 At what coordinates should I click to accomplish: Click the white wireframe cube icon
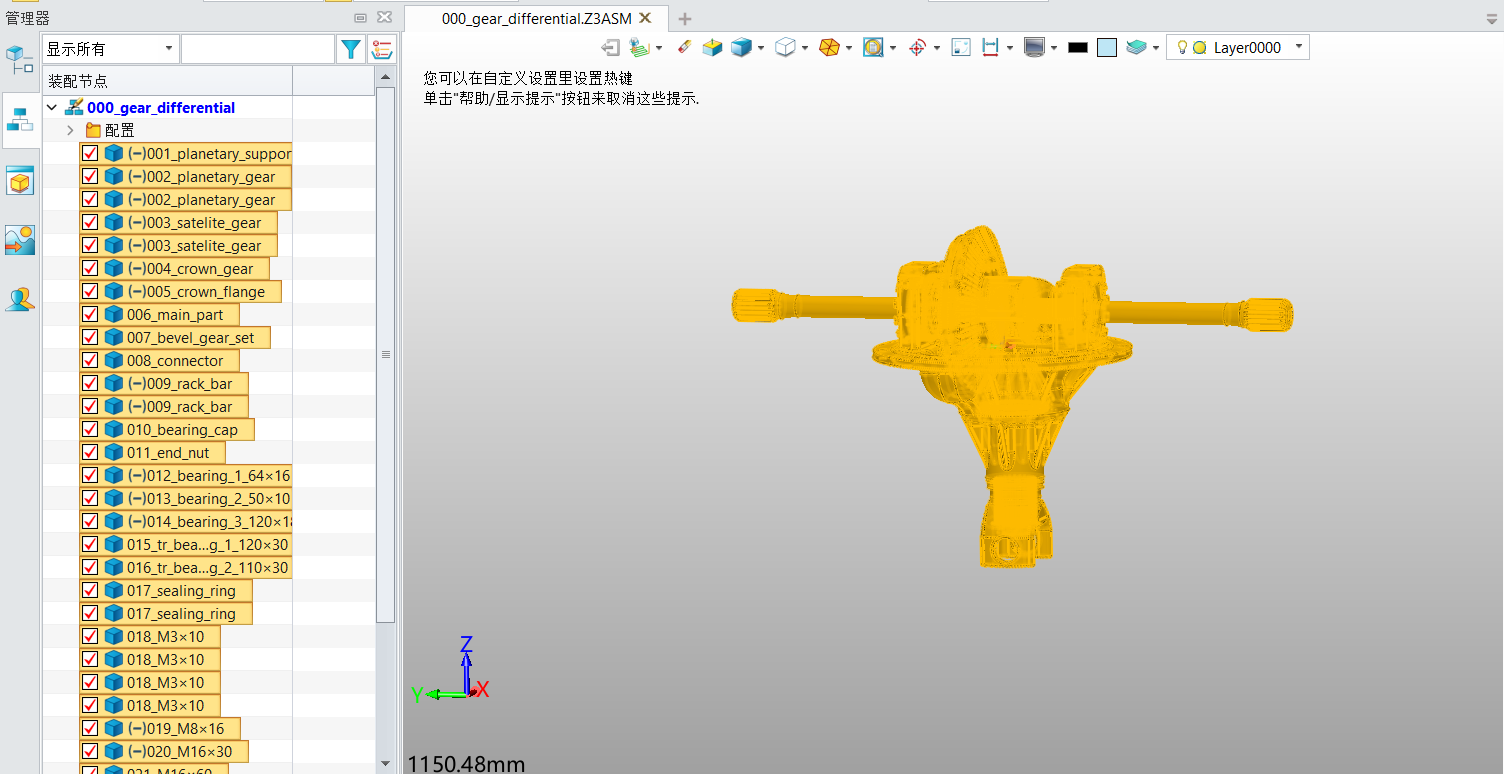(785, 47)
